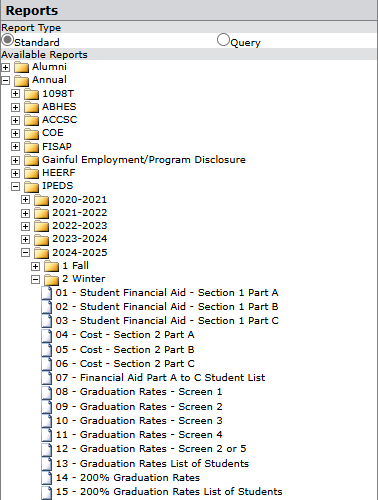Open report 09 Graduation Rates Screen 2
The width and height of the screenshot is (378, 500).
tap(139, 407)
